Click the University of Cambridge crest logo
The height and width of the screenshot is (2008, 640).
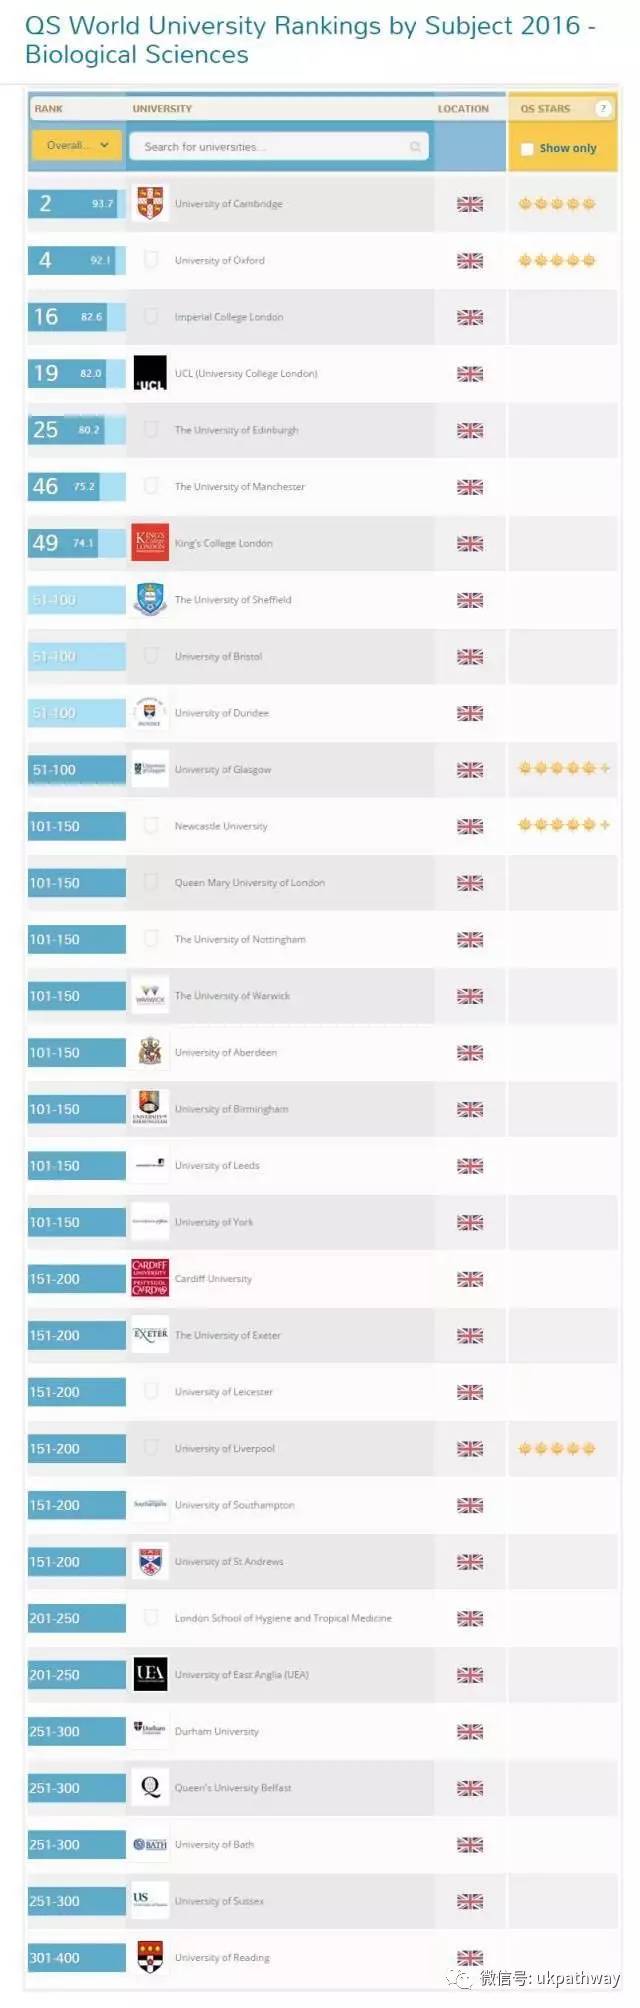[150, 203]
